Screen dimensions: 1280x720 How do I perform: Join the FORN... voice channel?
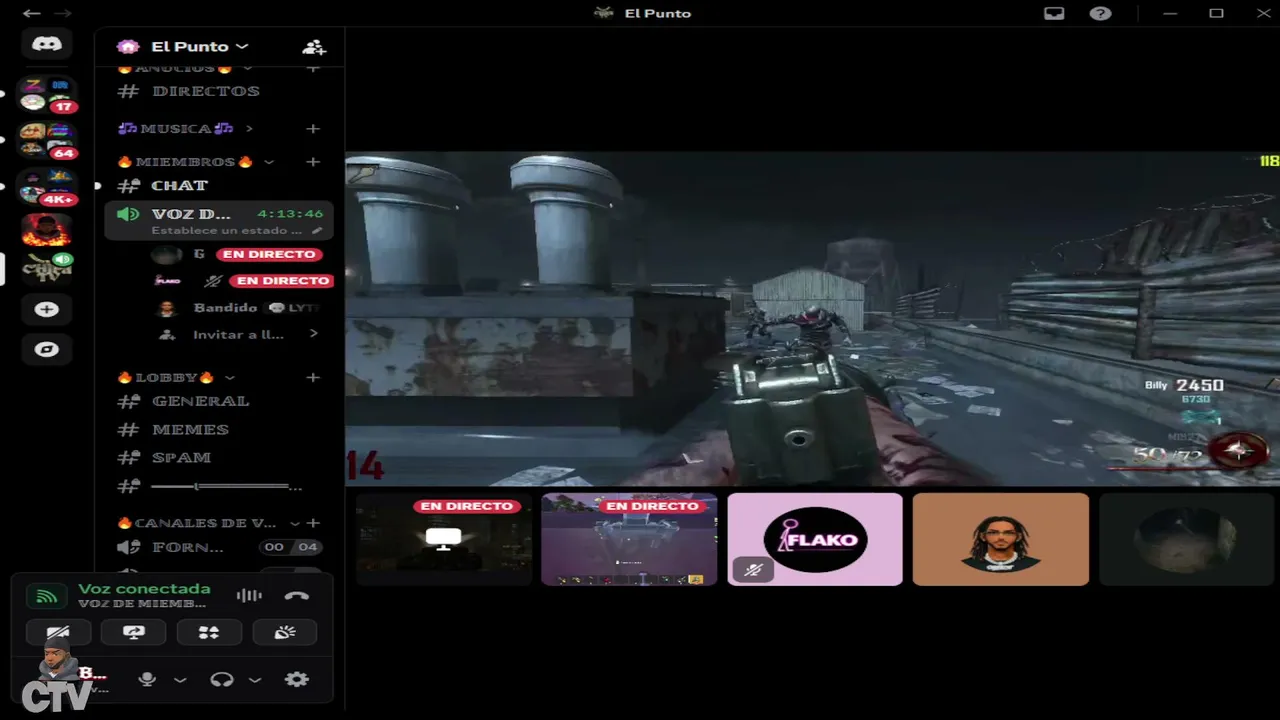pos(219,547)
